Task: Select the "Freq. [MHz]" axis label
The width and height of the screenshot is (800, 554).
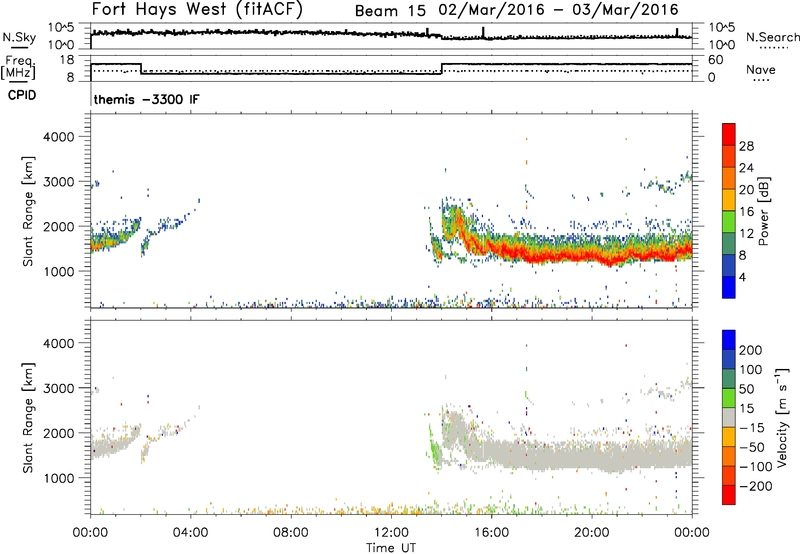Action: click(19, 67)
